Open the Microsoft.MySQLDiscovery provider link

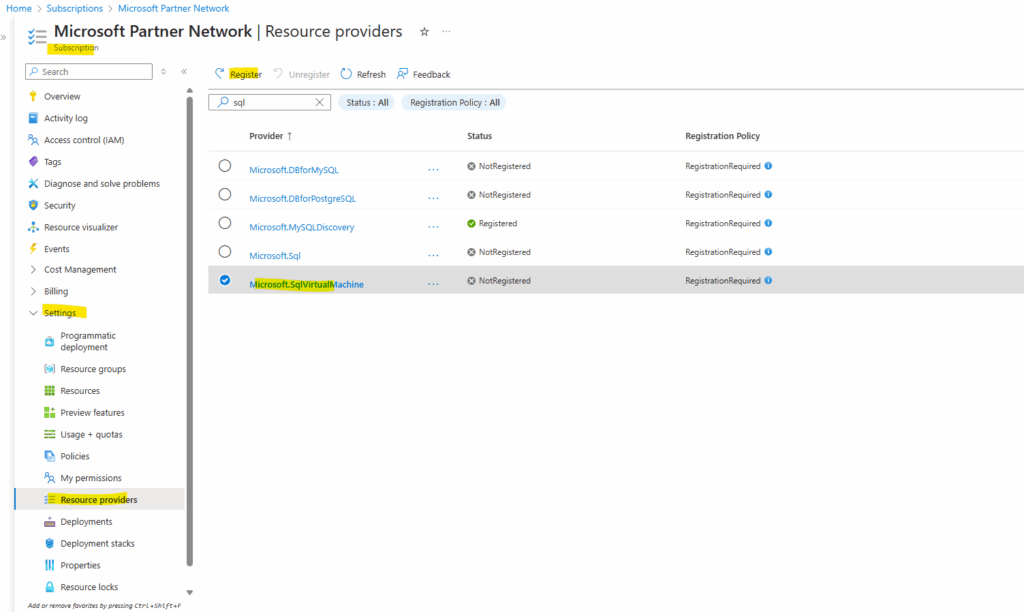pos(302,227)
